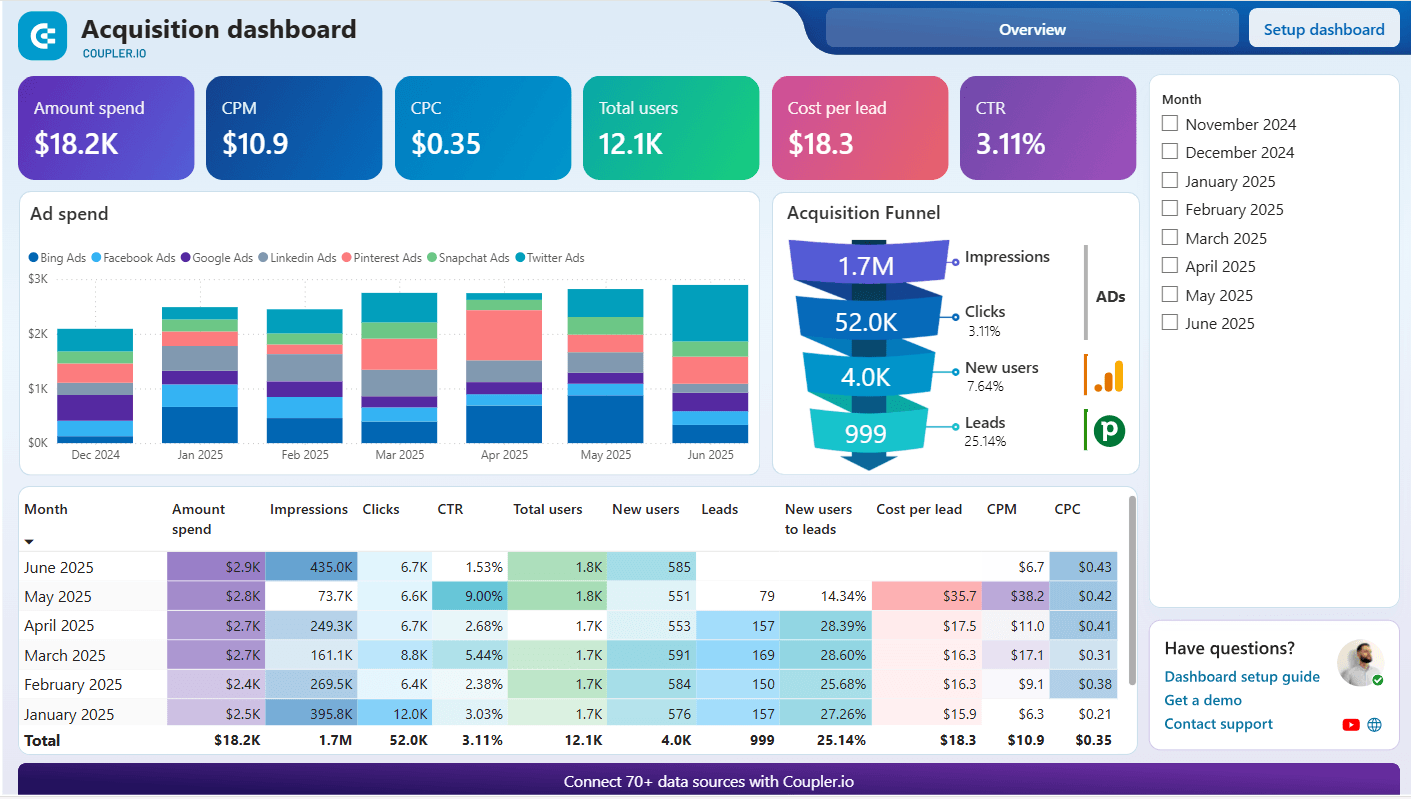The width and height of the screenshot is (1411, 799).
Task: Click the Jun 2025 stacked bar
Action: [710, 364]
